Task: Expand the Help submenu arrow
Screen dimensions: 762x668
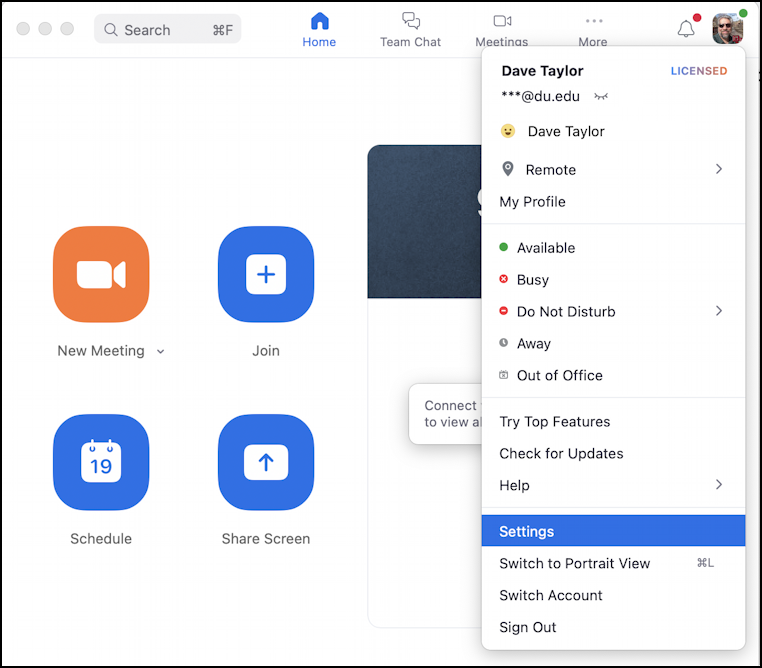Action: pyautogui.click(x=719, y=485)
